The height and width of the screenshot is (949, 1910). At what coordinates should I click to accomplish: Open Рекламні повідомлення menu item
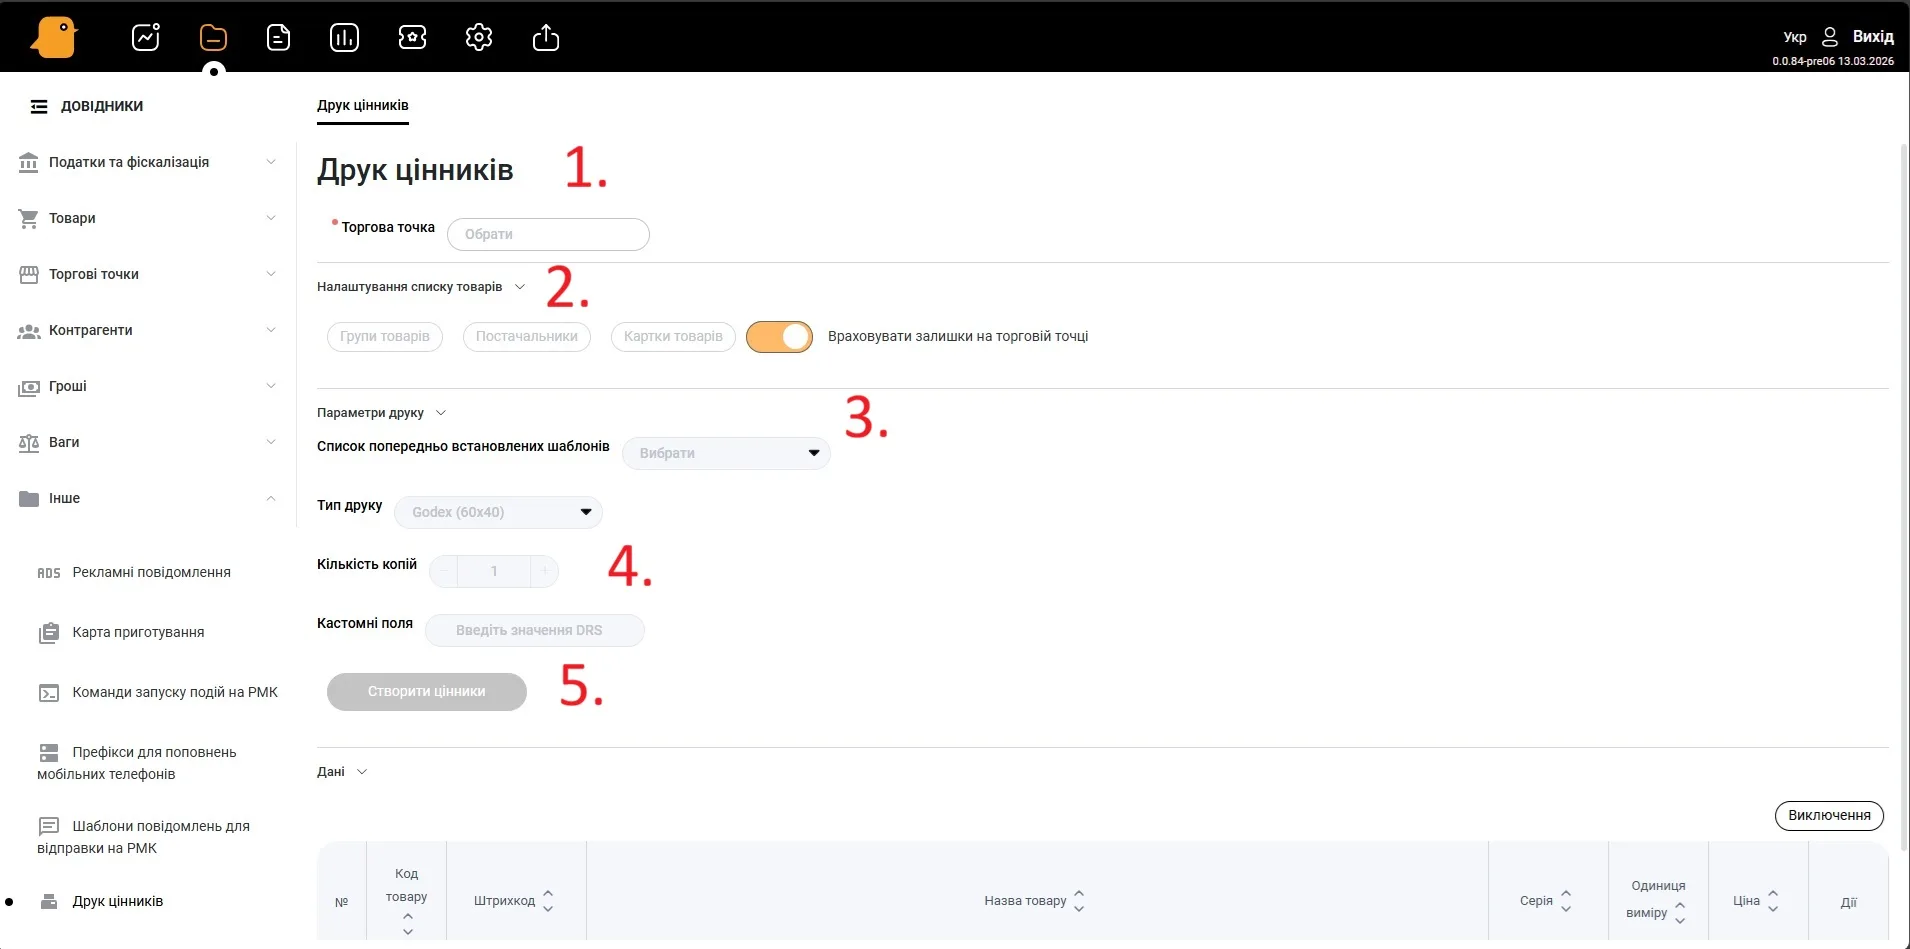pyautogui.click(x=151, y=572)
